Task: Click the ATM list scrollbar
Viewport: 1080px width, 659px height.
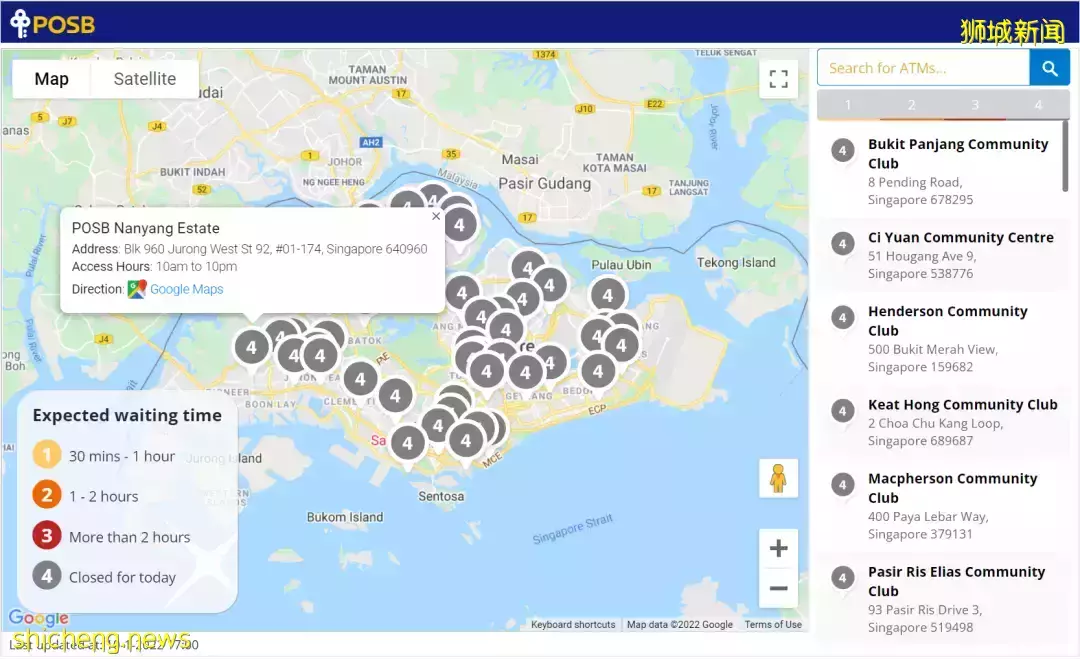Action: [1066, 157]
